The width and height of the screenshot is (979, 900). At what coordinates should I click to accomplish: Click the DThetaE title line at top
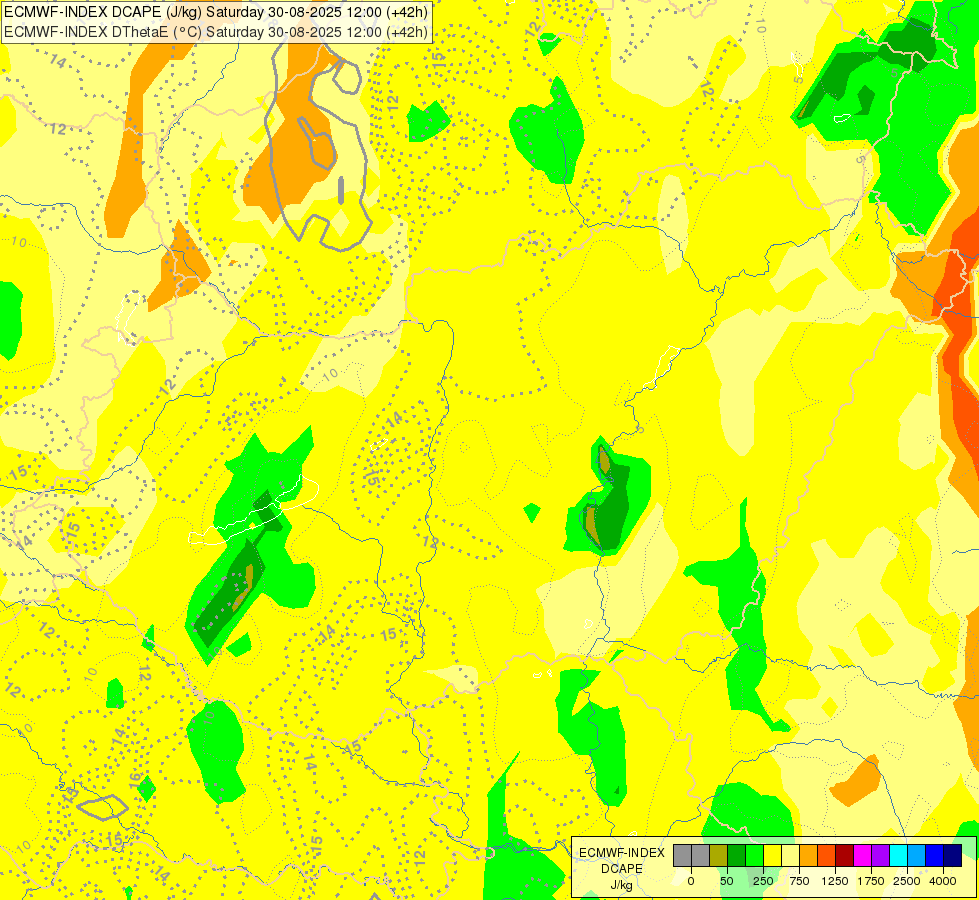(216, 32)
